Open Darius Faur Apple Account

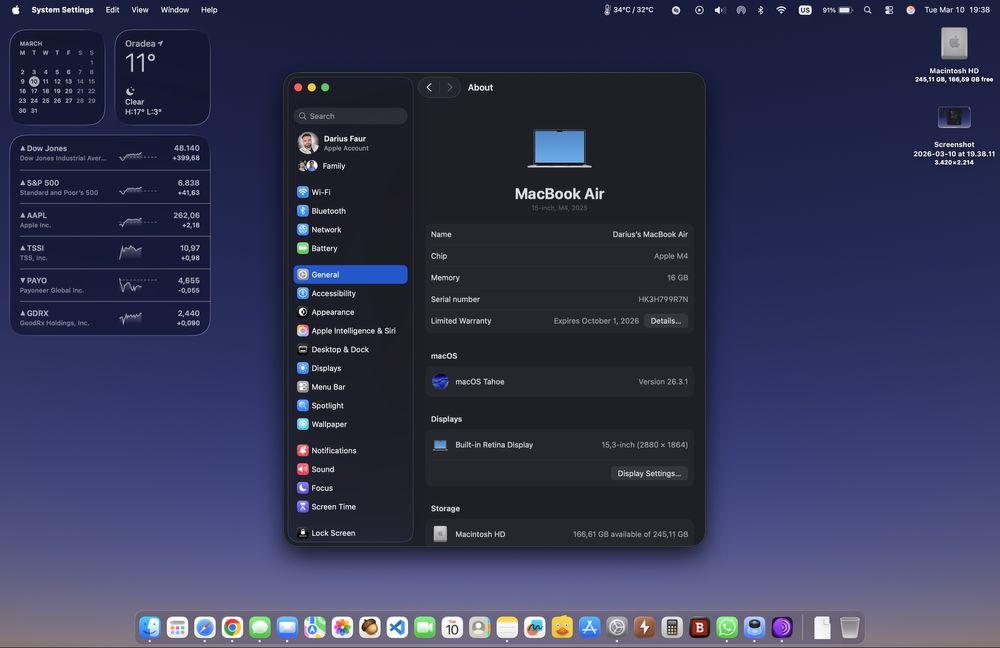(x=350, y=143)
